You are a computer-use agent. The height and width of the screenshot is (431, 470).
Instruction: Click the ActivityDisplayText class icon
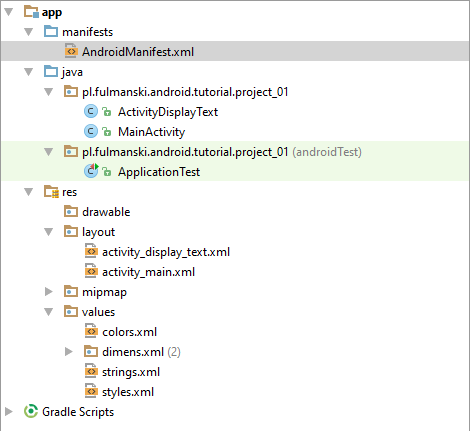[91, 111]
